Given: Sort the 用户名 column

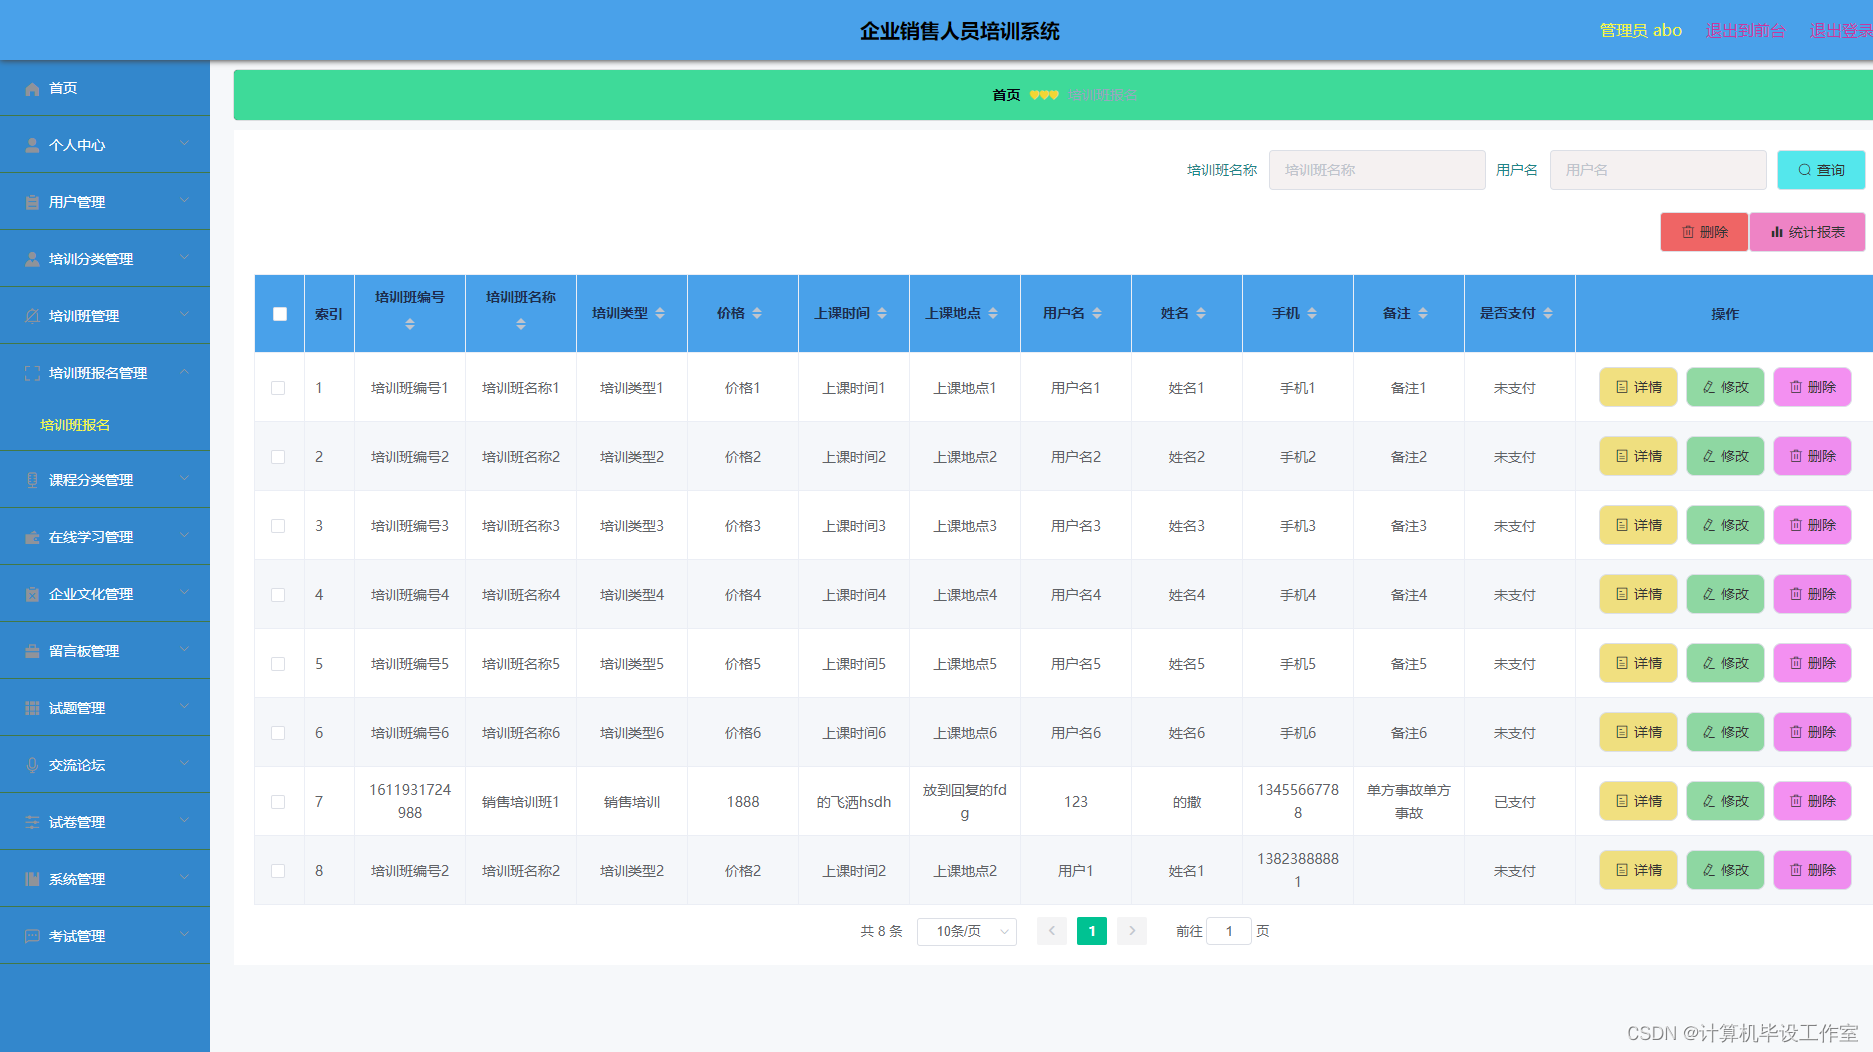Looking at the screenshot, I should coord(1097,313).
